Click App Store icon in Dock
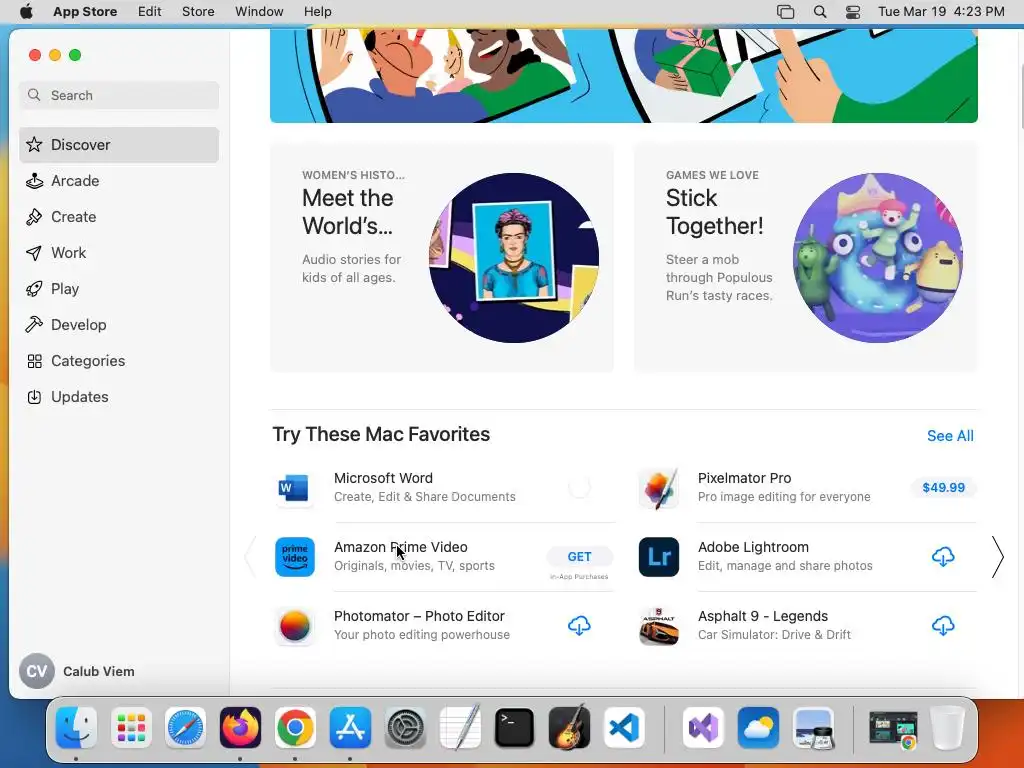The height and width of the screenshot is (768, 1024). (350, 728)
